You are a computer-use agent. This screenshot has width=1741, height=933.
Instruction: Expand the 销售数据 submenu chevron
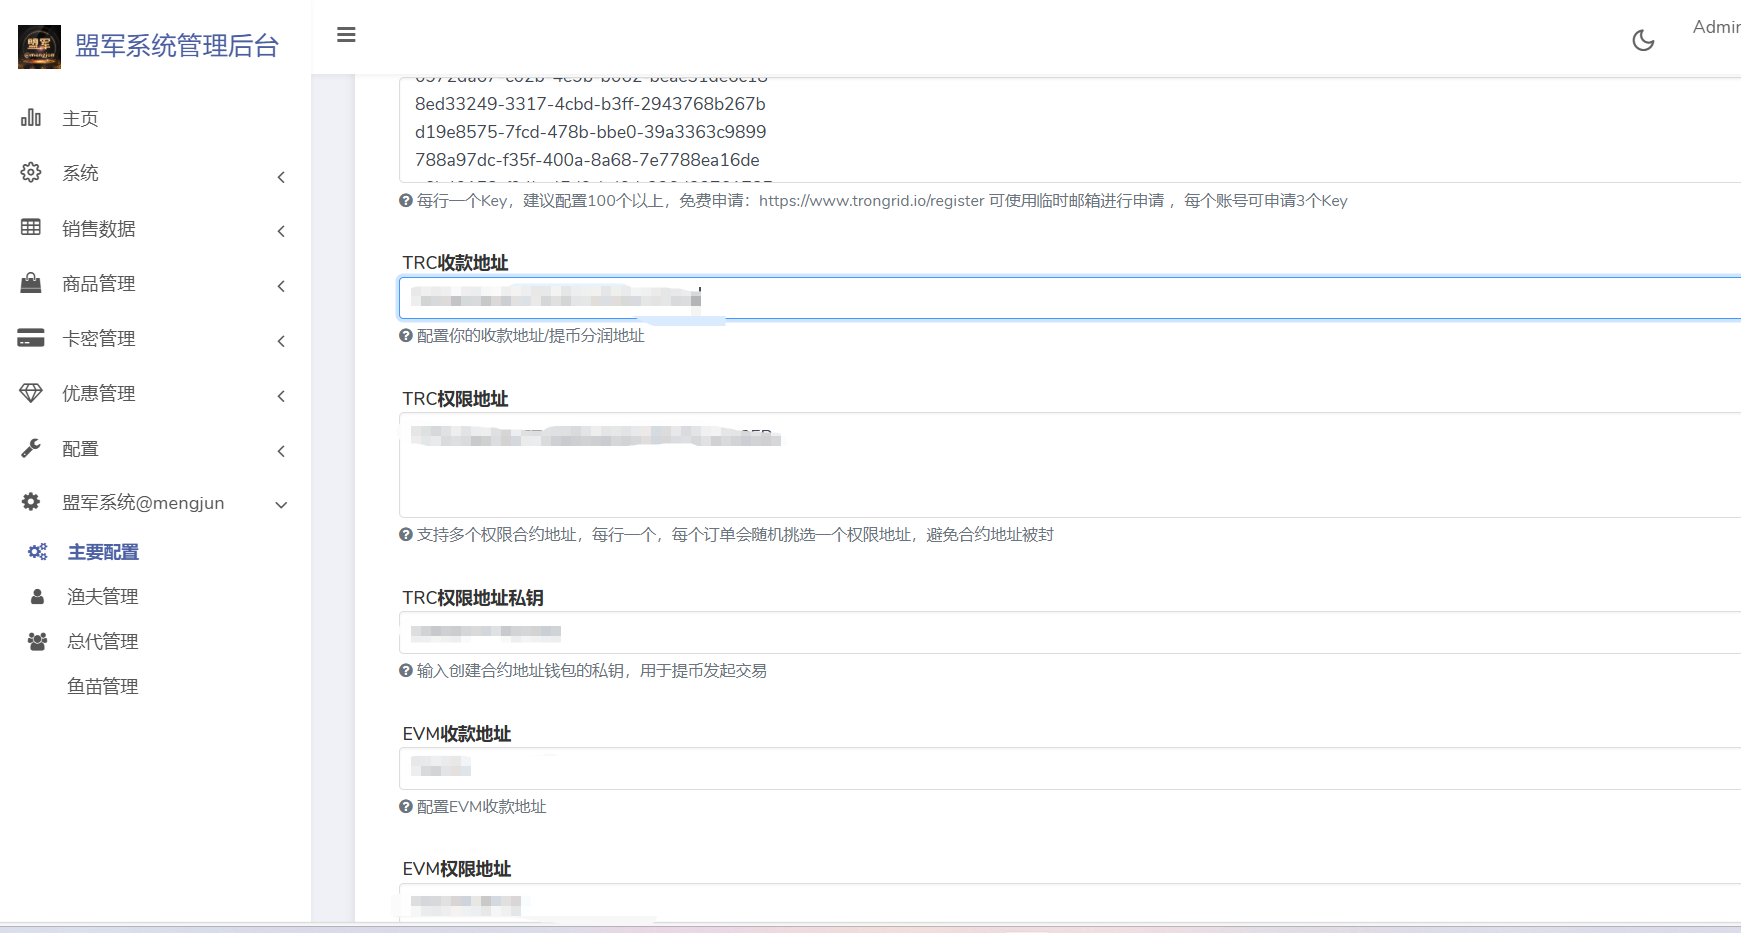(x=281, y=231)
